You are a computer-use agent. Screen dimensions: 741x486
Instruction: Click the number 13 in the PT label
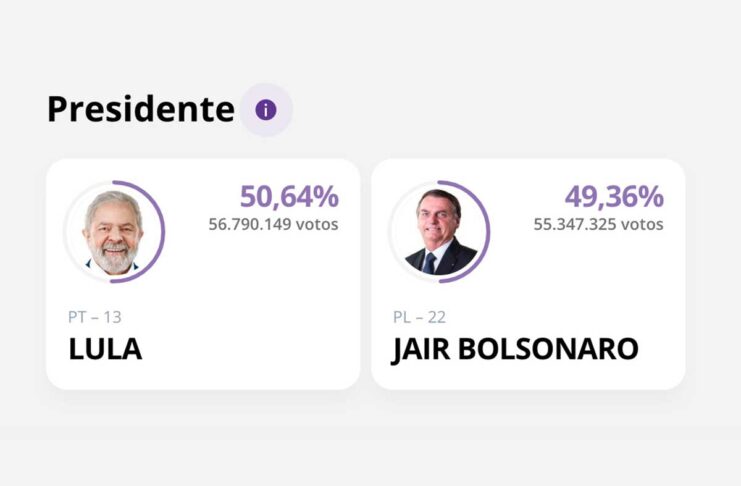tap(112, 317)
